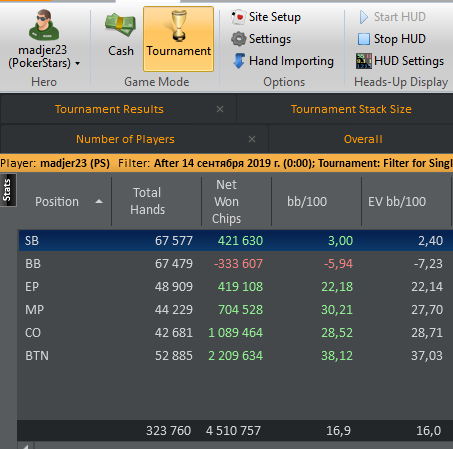Switch to the Tournament Results tab
This screenshot has height=449, width=453.
point(109,109)
